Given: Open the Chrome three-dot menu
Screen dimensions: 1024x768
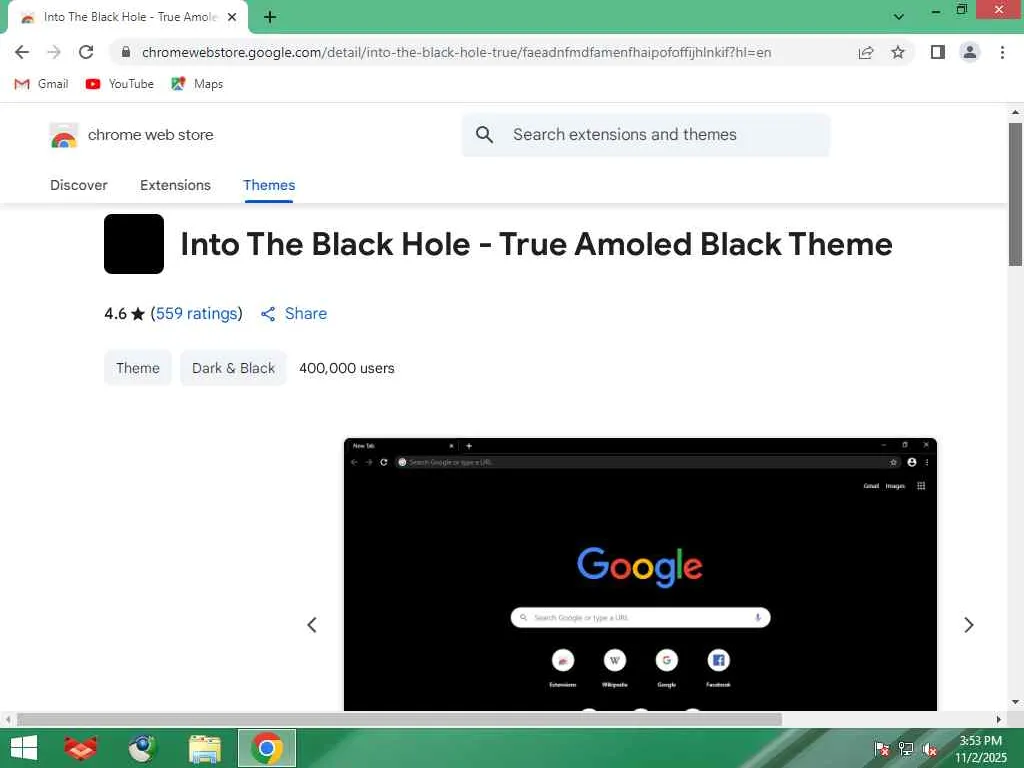Looking at the screenshot, I should (1002, 52).
